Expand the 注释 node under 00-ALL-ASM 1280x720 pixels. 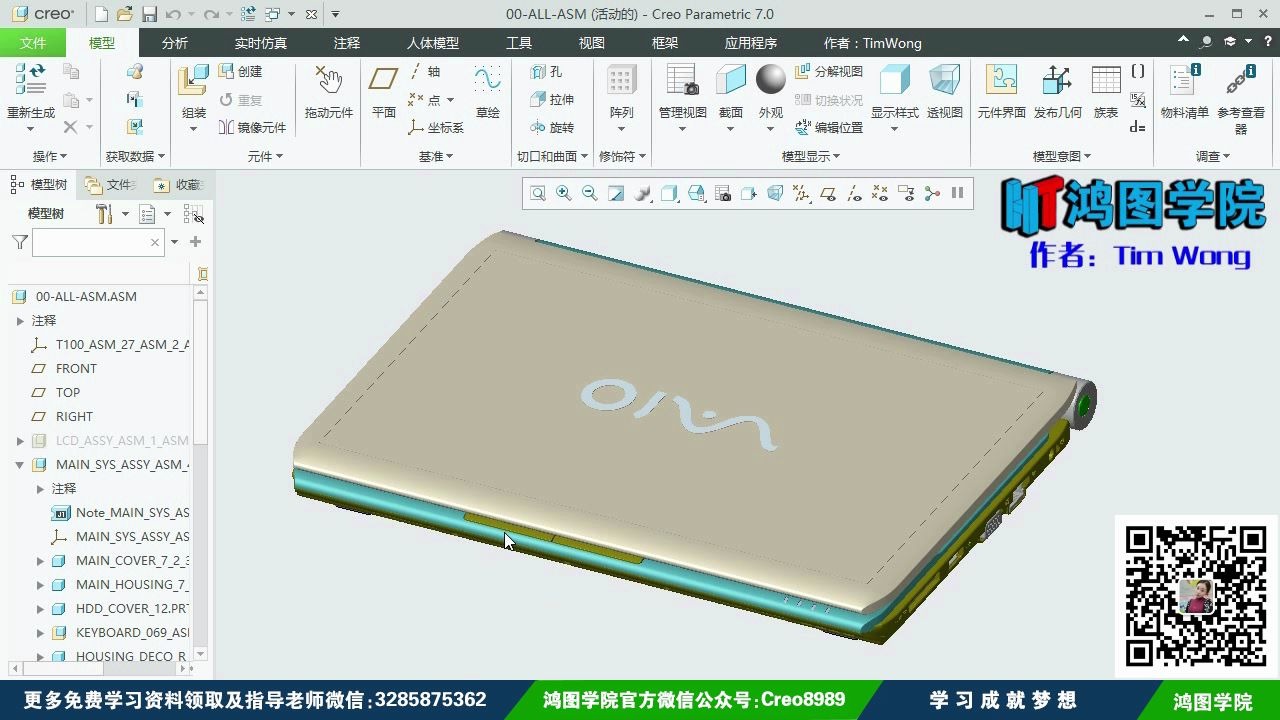tap(20, 321)
